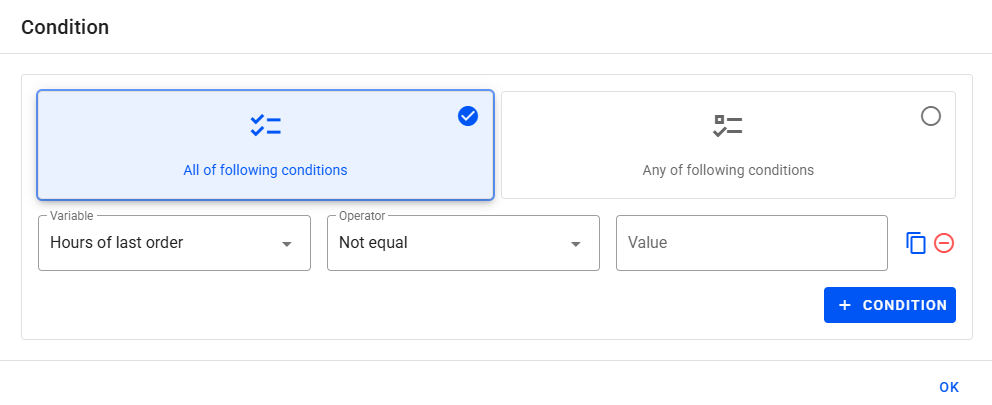Choose "All of following conditions" label
Viewport: 992px width, 405px height.
(x=265, y=170)
